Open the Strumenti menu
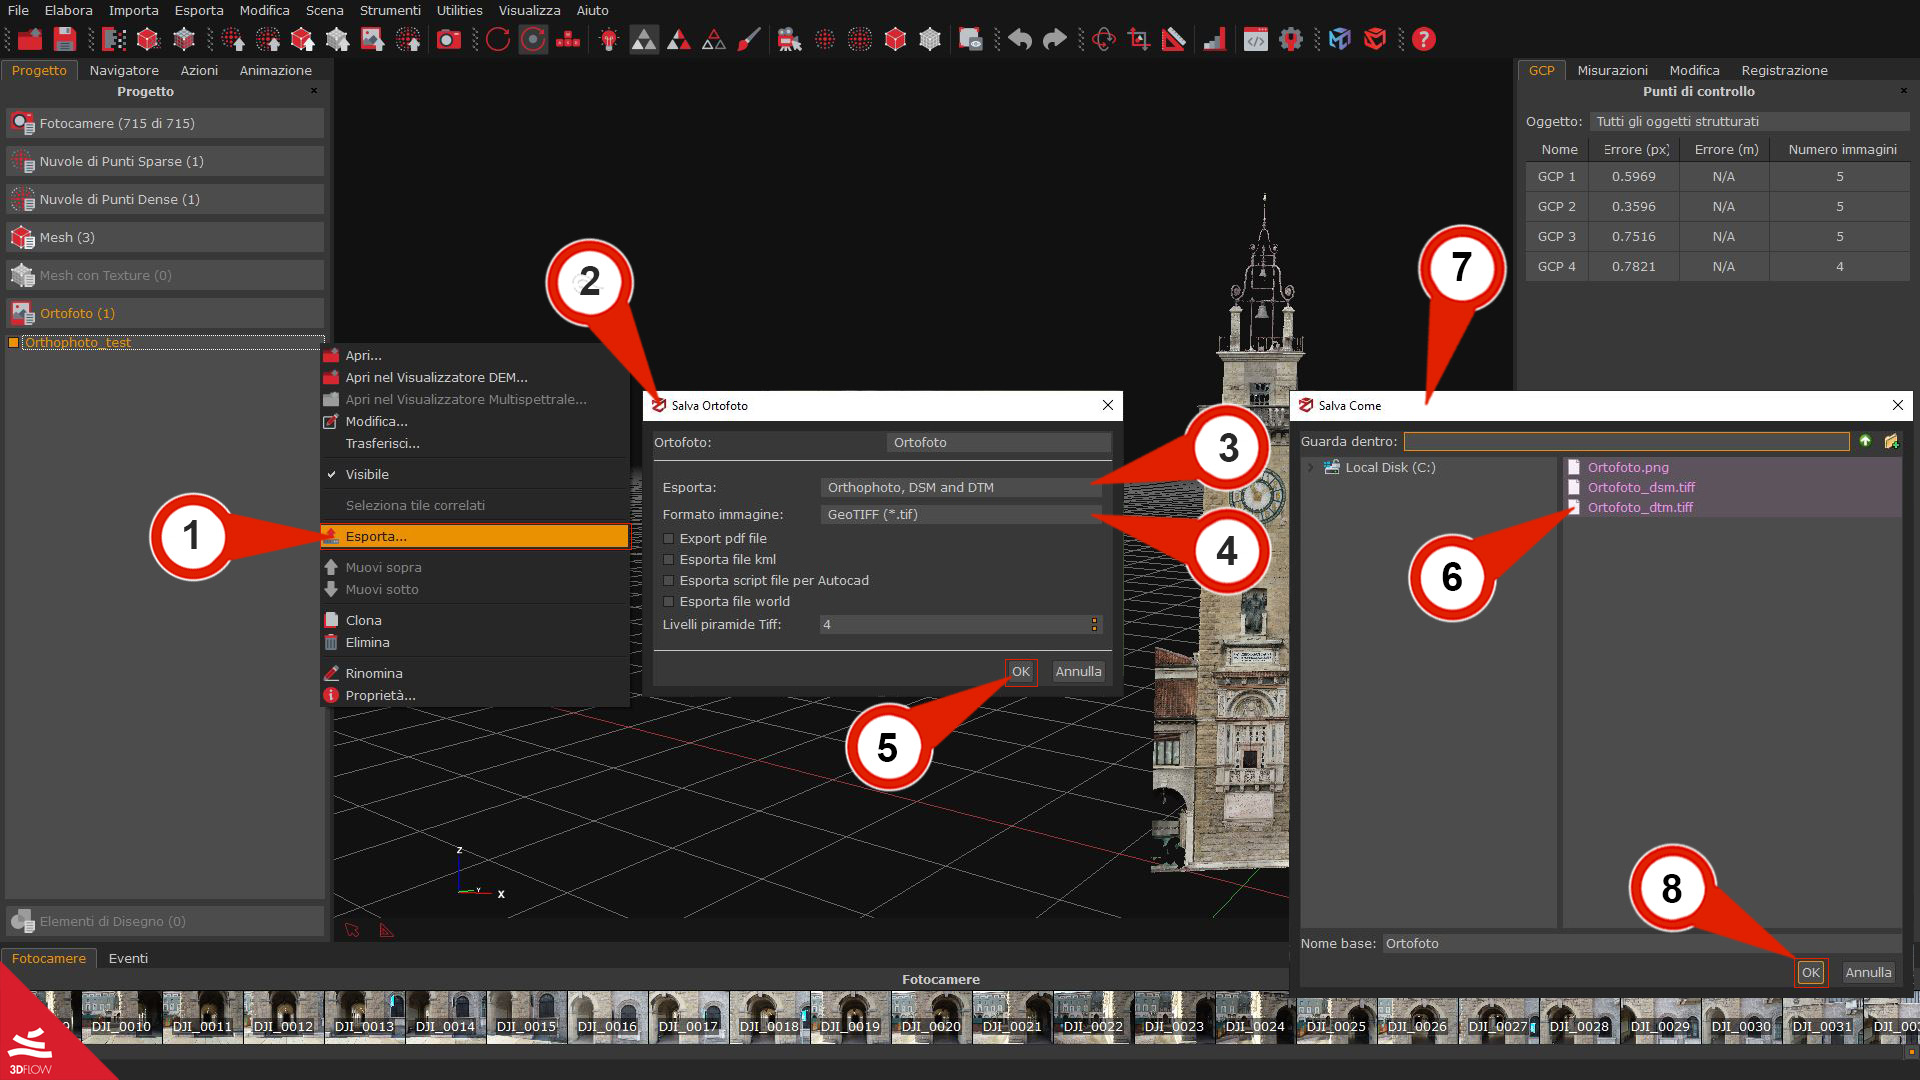Screen dimensions: 1920x1080 390,10
